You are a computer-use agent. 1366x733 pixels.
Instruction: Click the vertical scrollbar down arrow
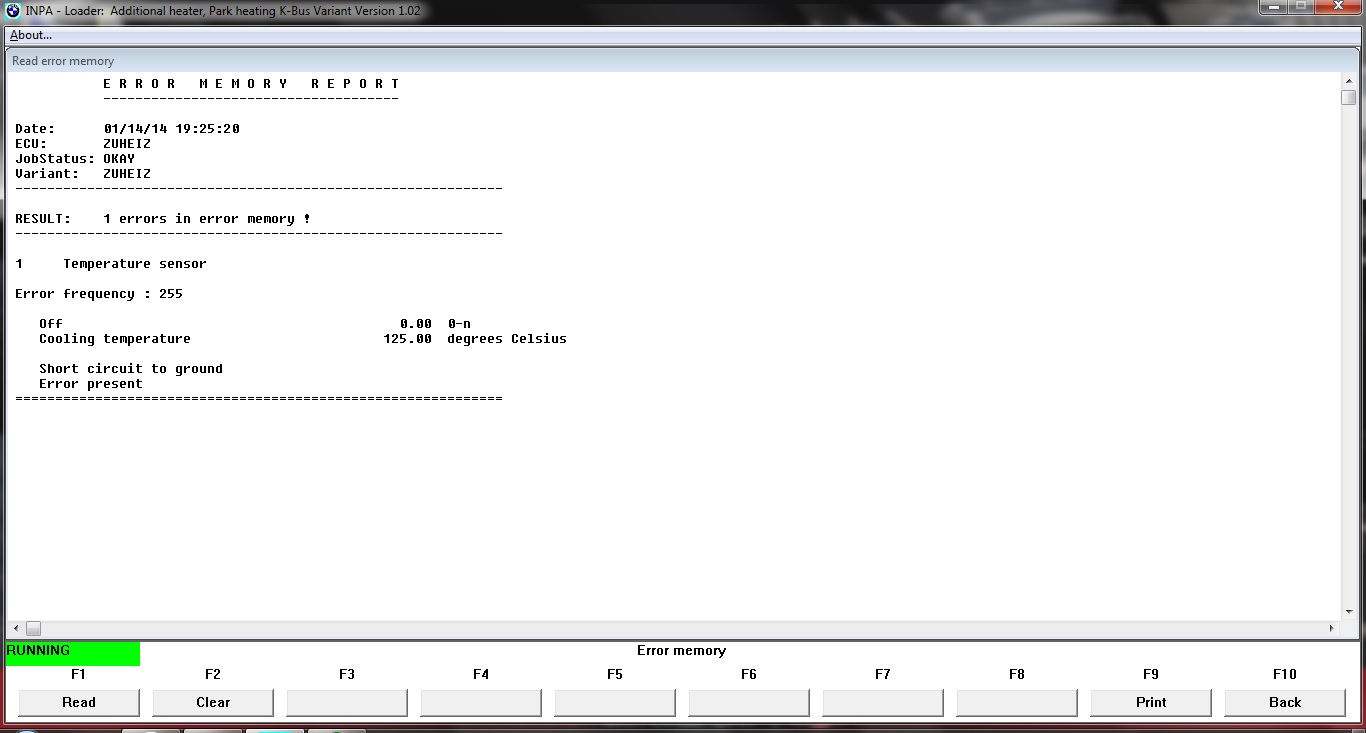1348,612
